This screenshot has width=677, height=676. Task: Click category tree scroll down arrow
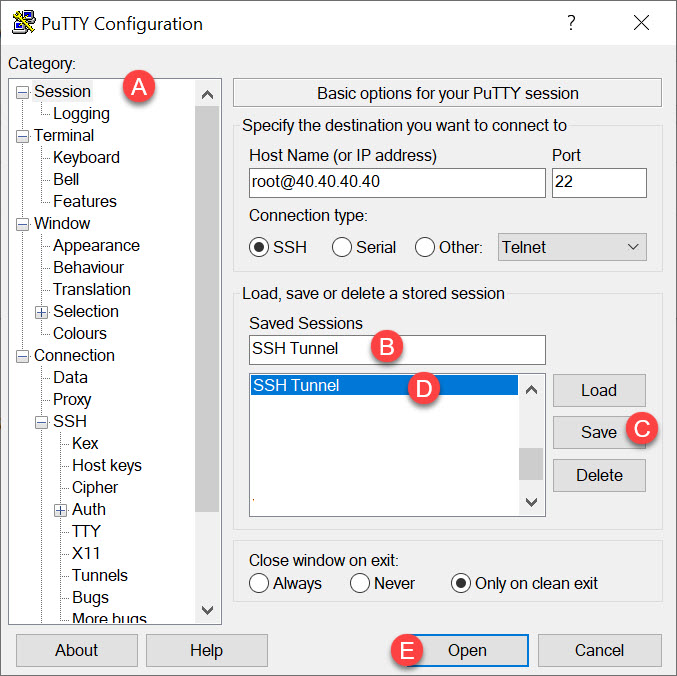pyautogui.click(x=208, y=610)
